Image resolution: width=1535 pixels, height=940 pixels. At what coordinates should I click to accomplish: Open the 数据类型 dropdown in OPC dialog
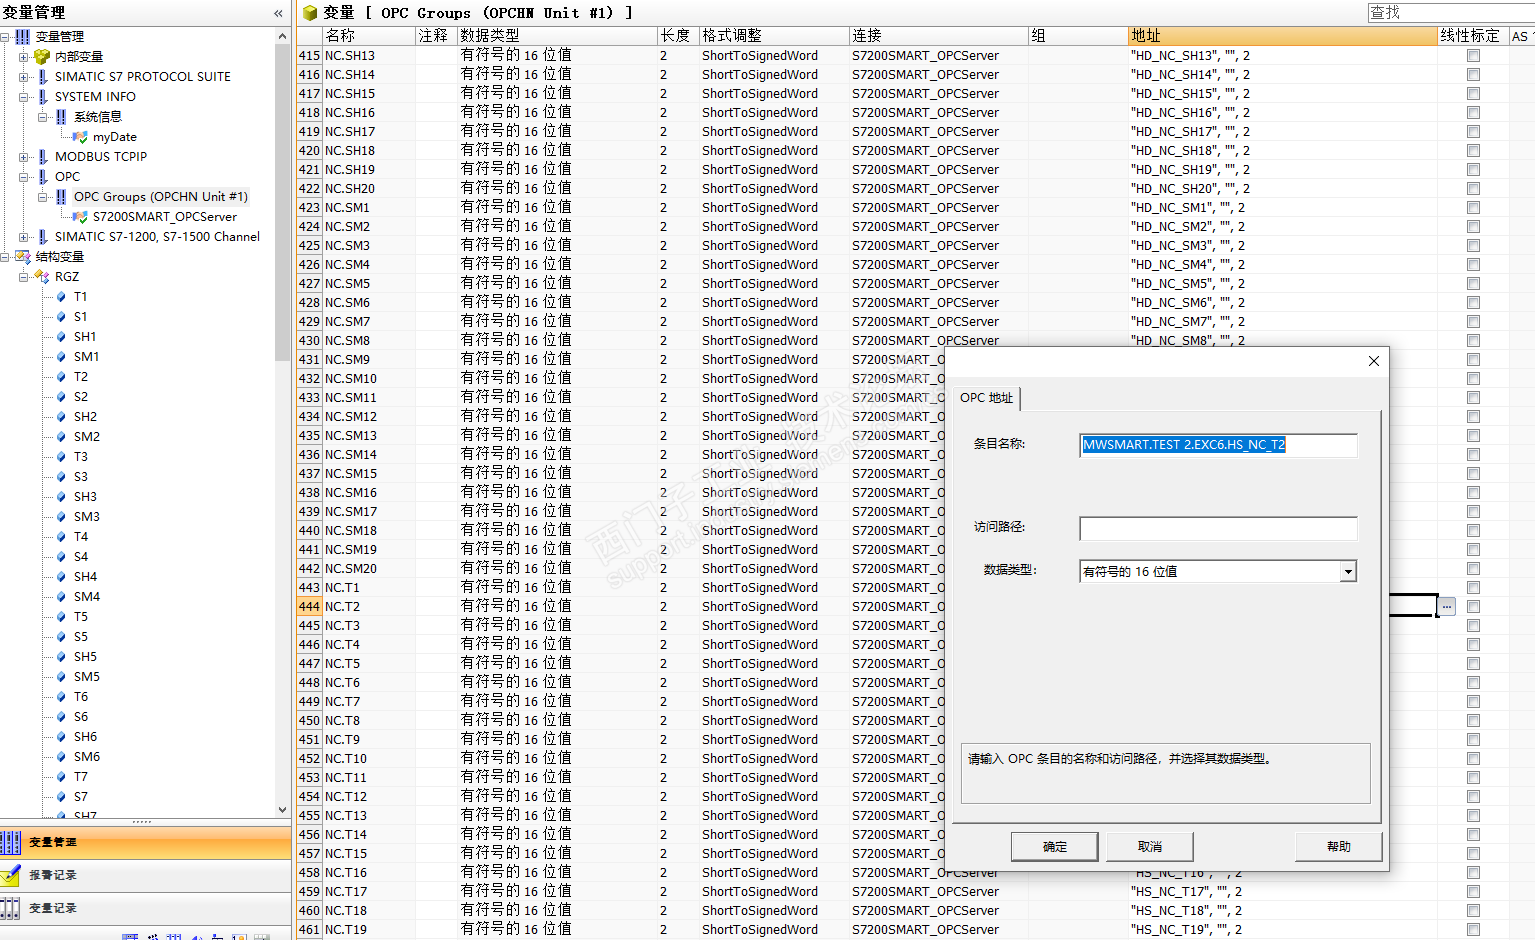(x=1348, y=572)
